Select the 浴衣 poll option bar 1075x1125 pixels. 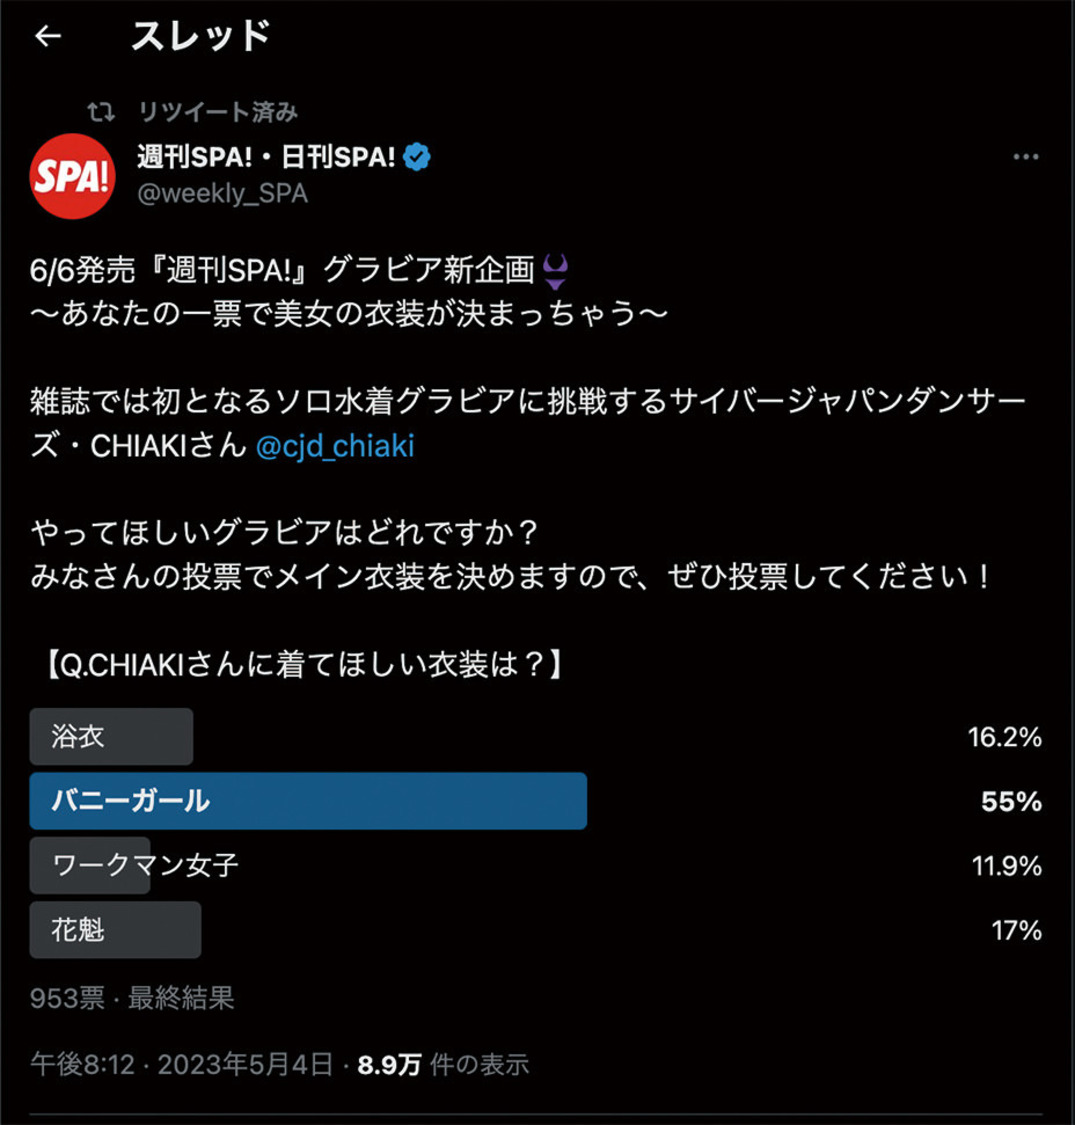point(111,737)
